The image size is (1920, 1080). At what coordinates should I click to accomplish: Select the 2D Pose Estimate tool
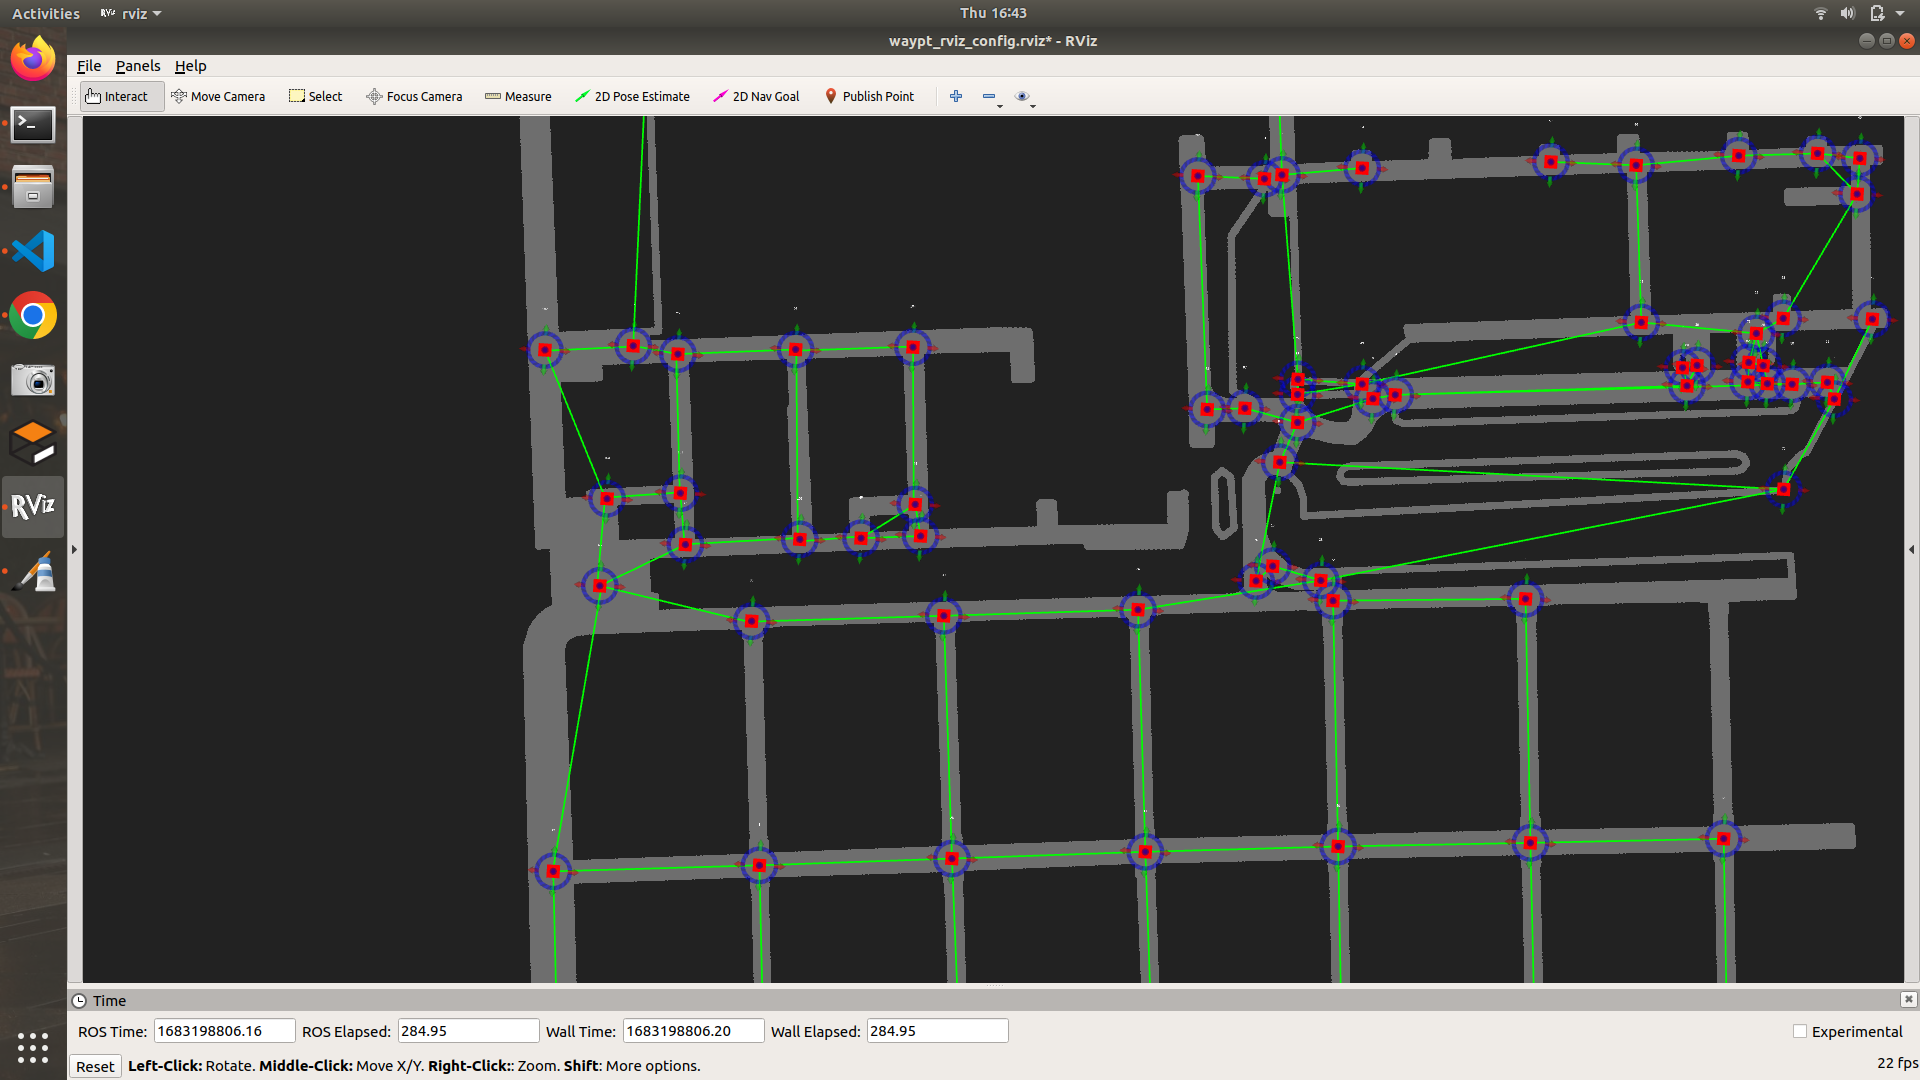pos(632,96)
